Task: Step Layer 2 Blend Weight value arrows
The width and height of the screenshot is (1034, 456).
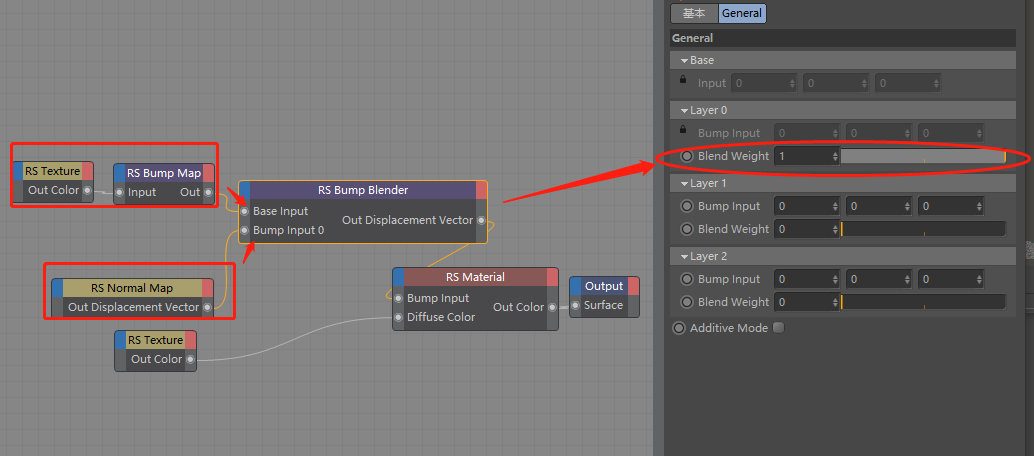Action: tap(836, 302)
